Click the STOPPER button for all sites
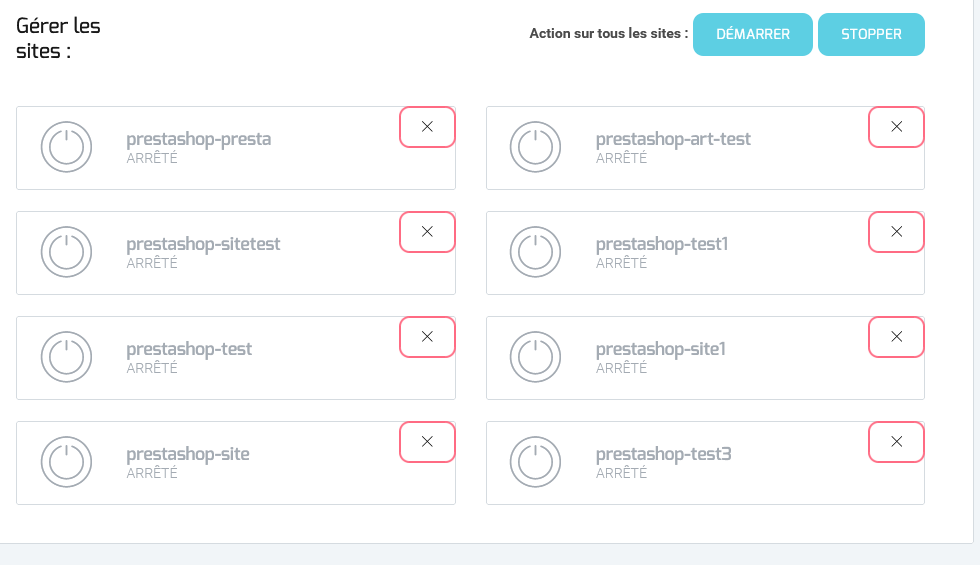Image resolution: width=980 pixels, height=565 pixels. pos(871,34)
